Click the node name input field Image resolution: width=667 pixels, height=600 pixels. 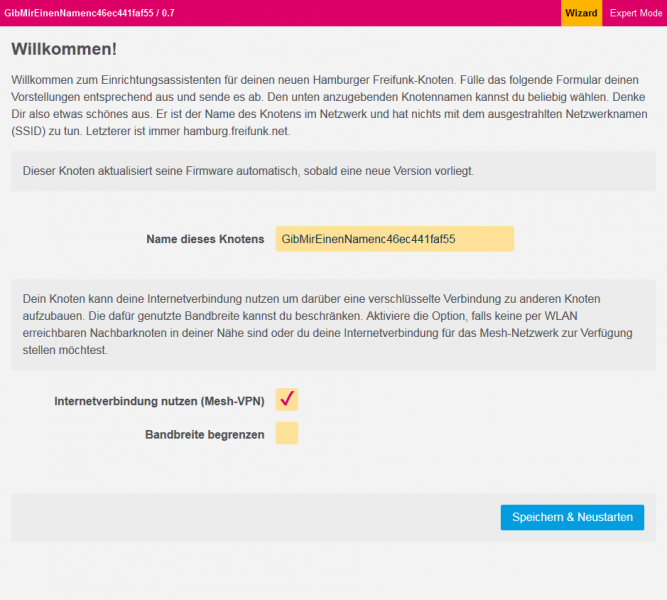point(394,239)
